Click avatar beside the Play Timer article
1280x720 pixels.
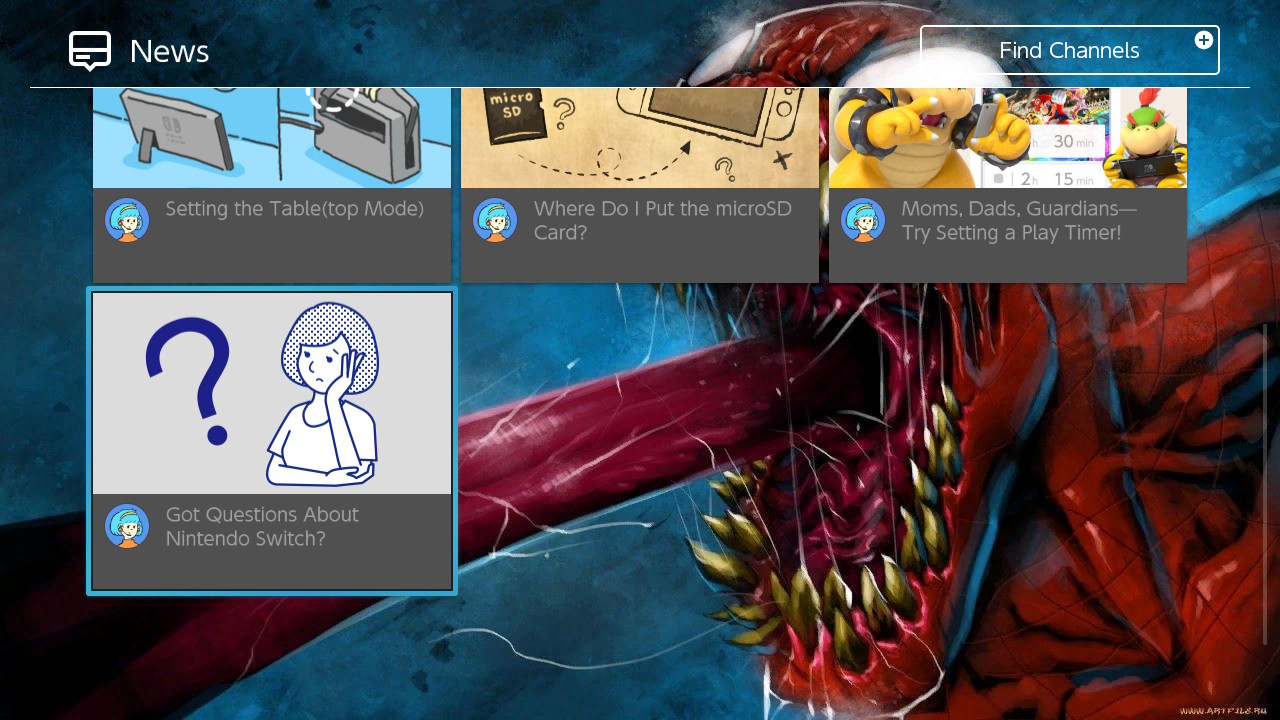pos(863,220)
